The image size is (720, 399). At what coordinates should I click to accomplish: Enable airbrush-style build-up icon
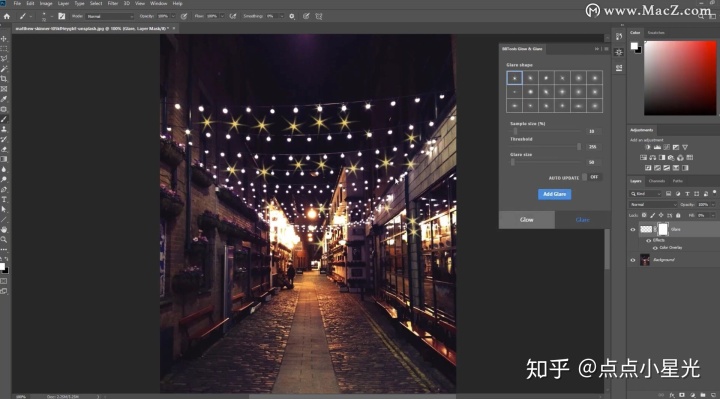[x=233, y=16]
